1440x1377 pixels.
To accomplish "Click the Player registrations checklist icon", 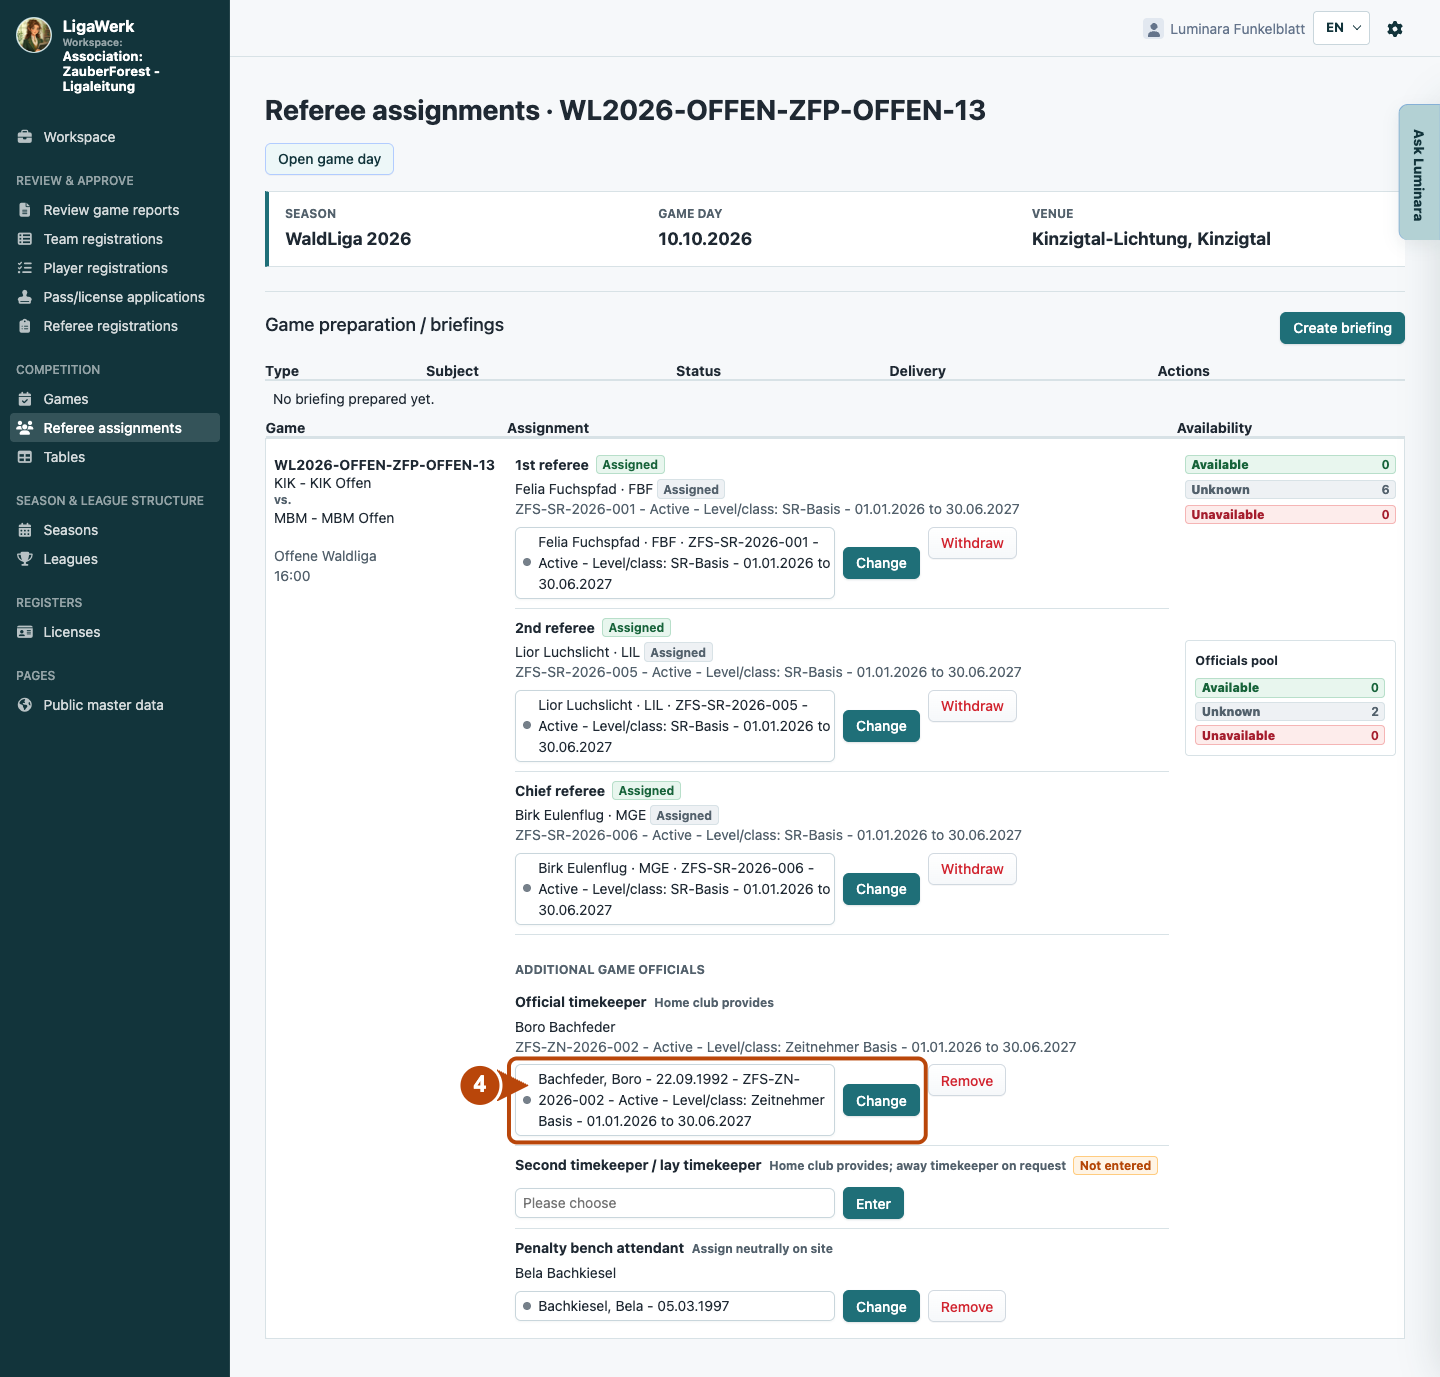I will [25, 268].
